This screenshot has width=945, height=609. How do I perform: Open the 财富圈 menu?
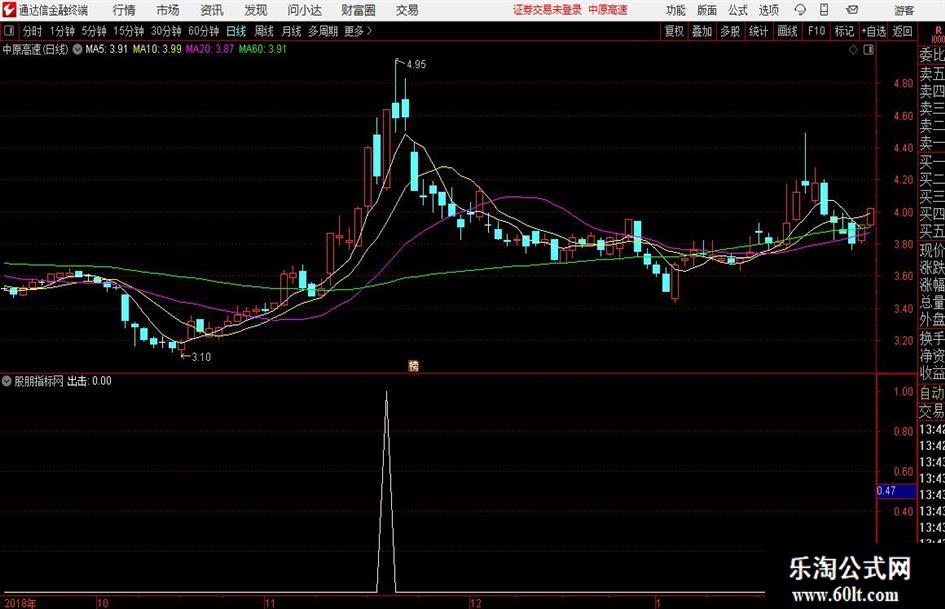tap(358, 10)
